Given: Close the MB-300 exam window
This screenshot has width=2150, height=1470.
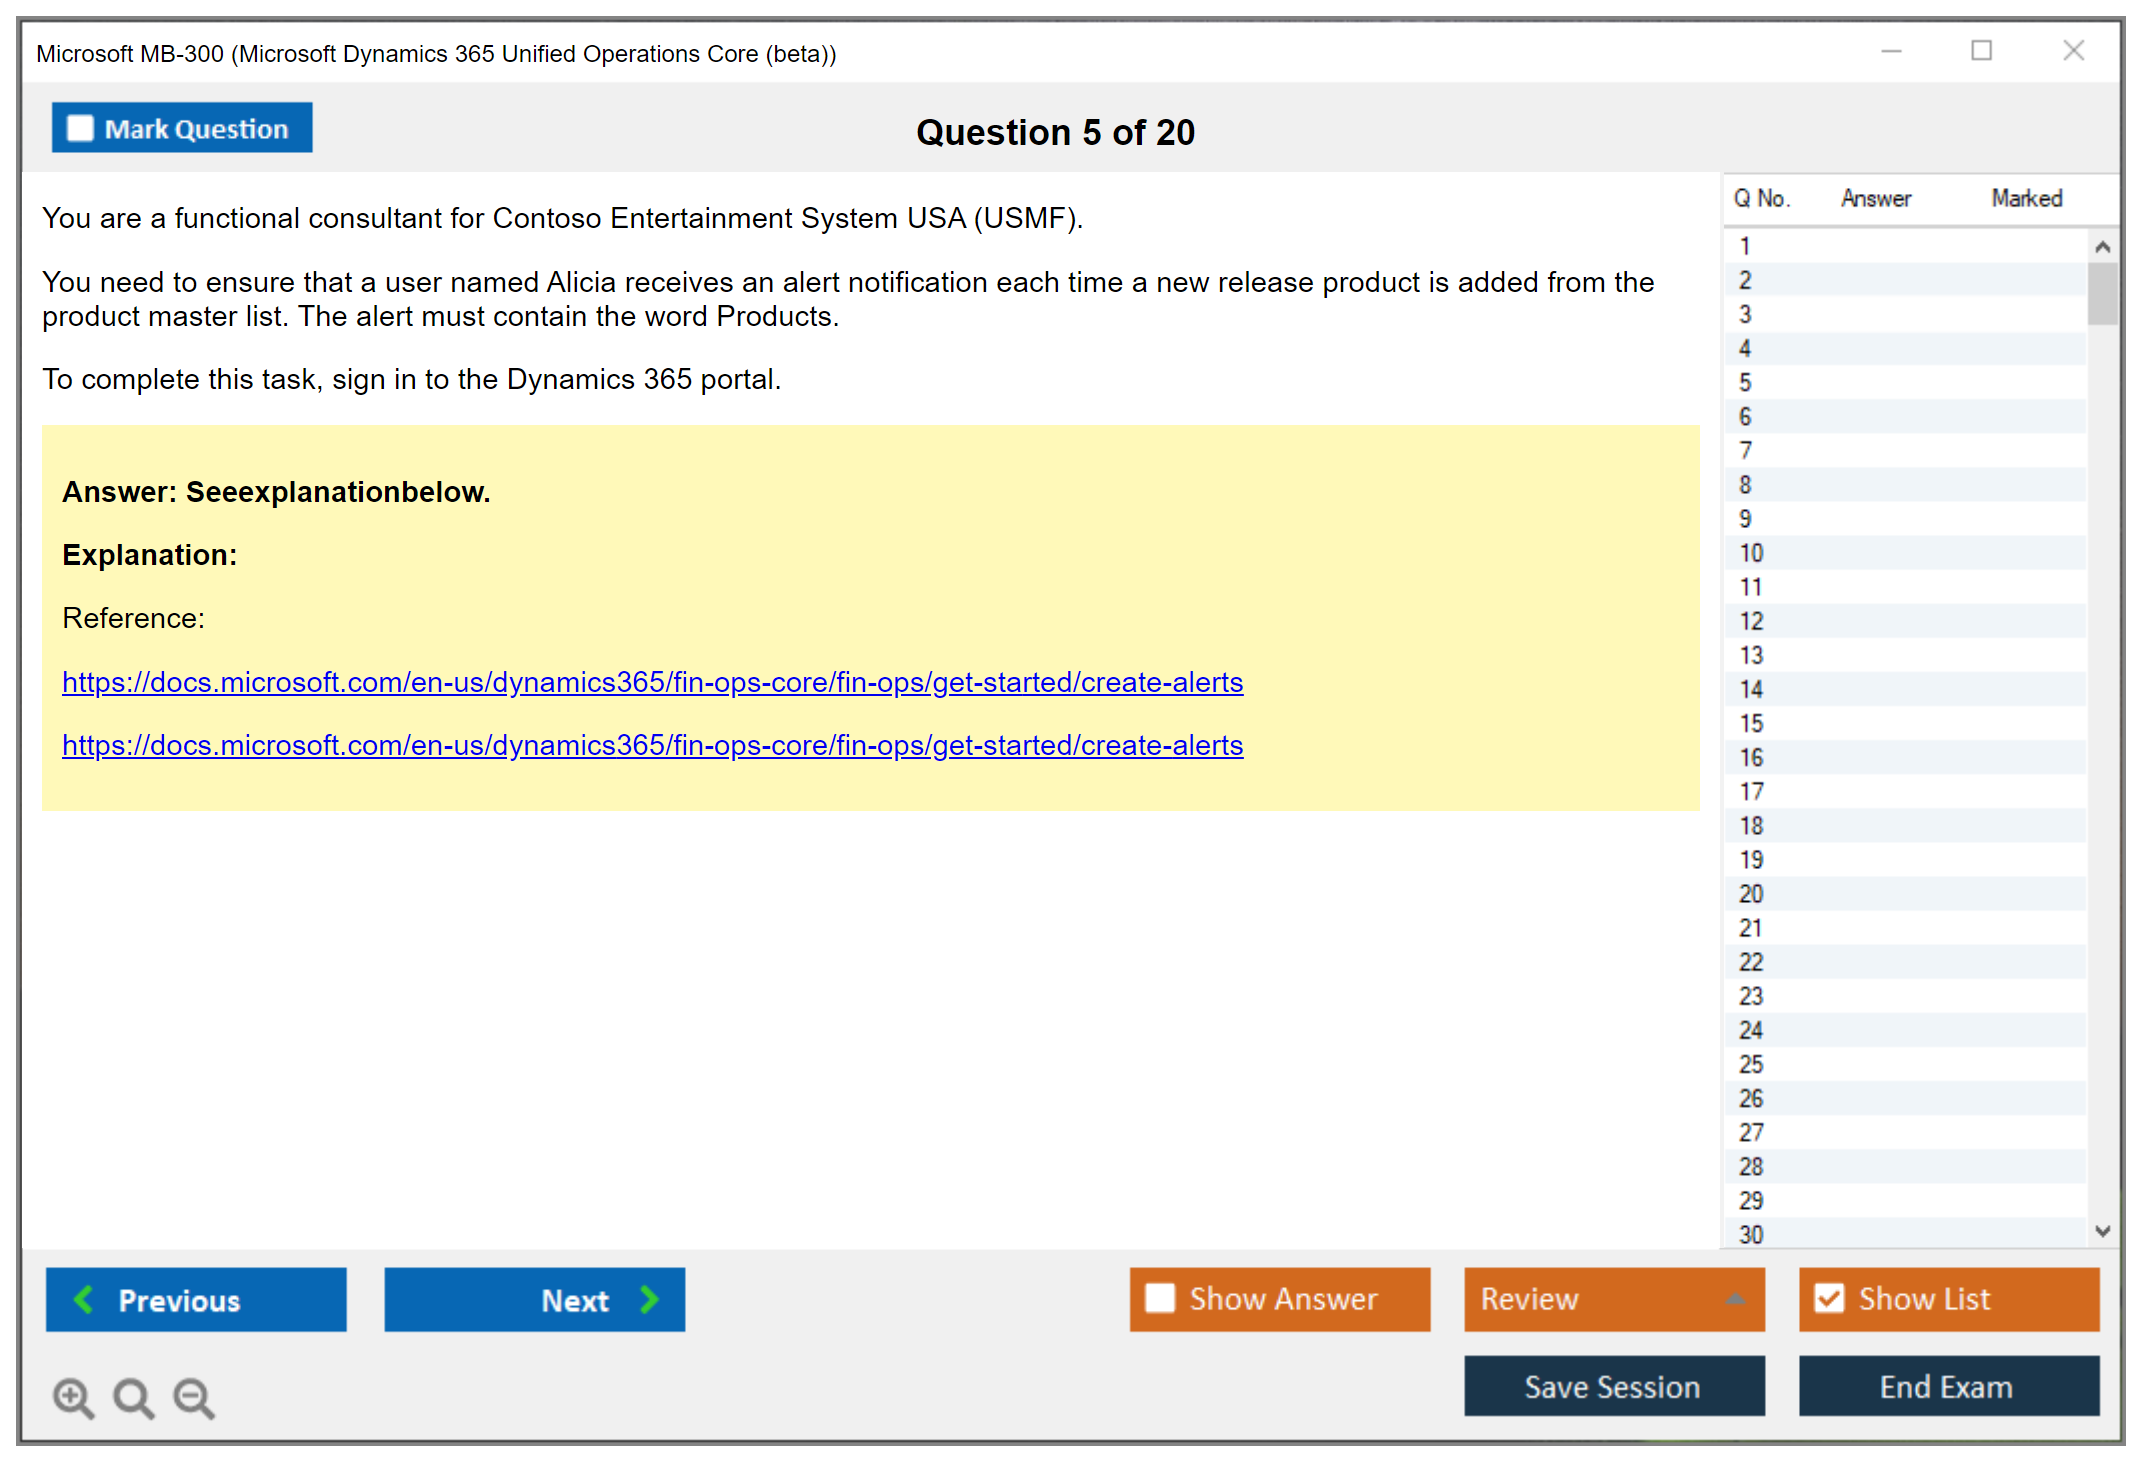Looking at the screenshot, I should [x=2073, y=51].
